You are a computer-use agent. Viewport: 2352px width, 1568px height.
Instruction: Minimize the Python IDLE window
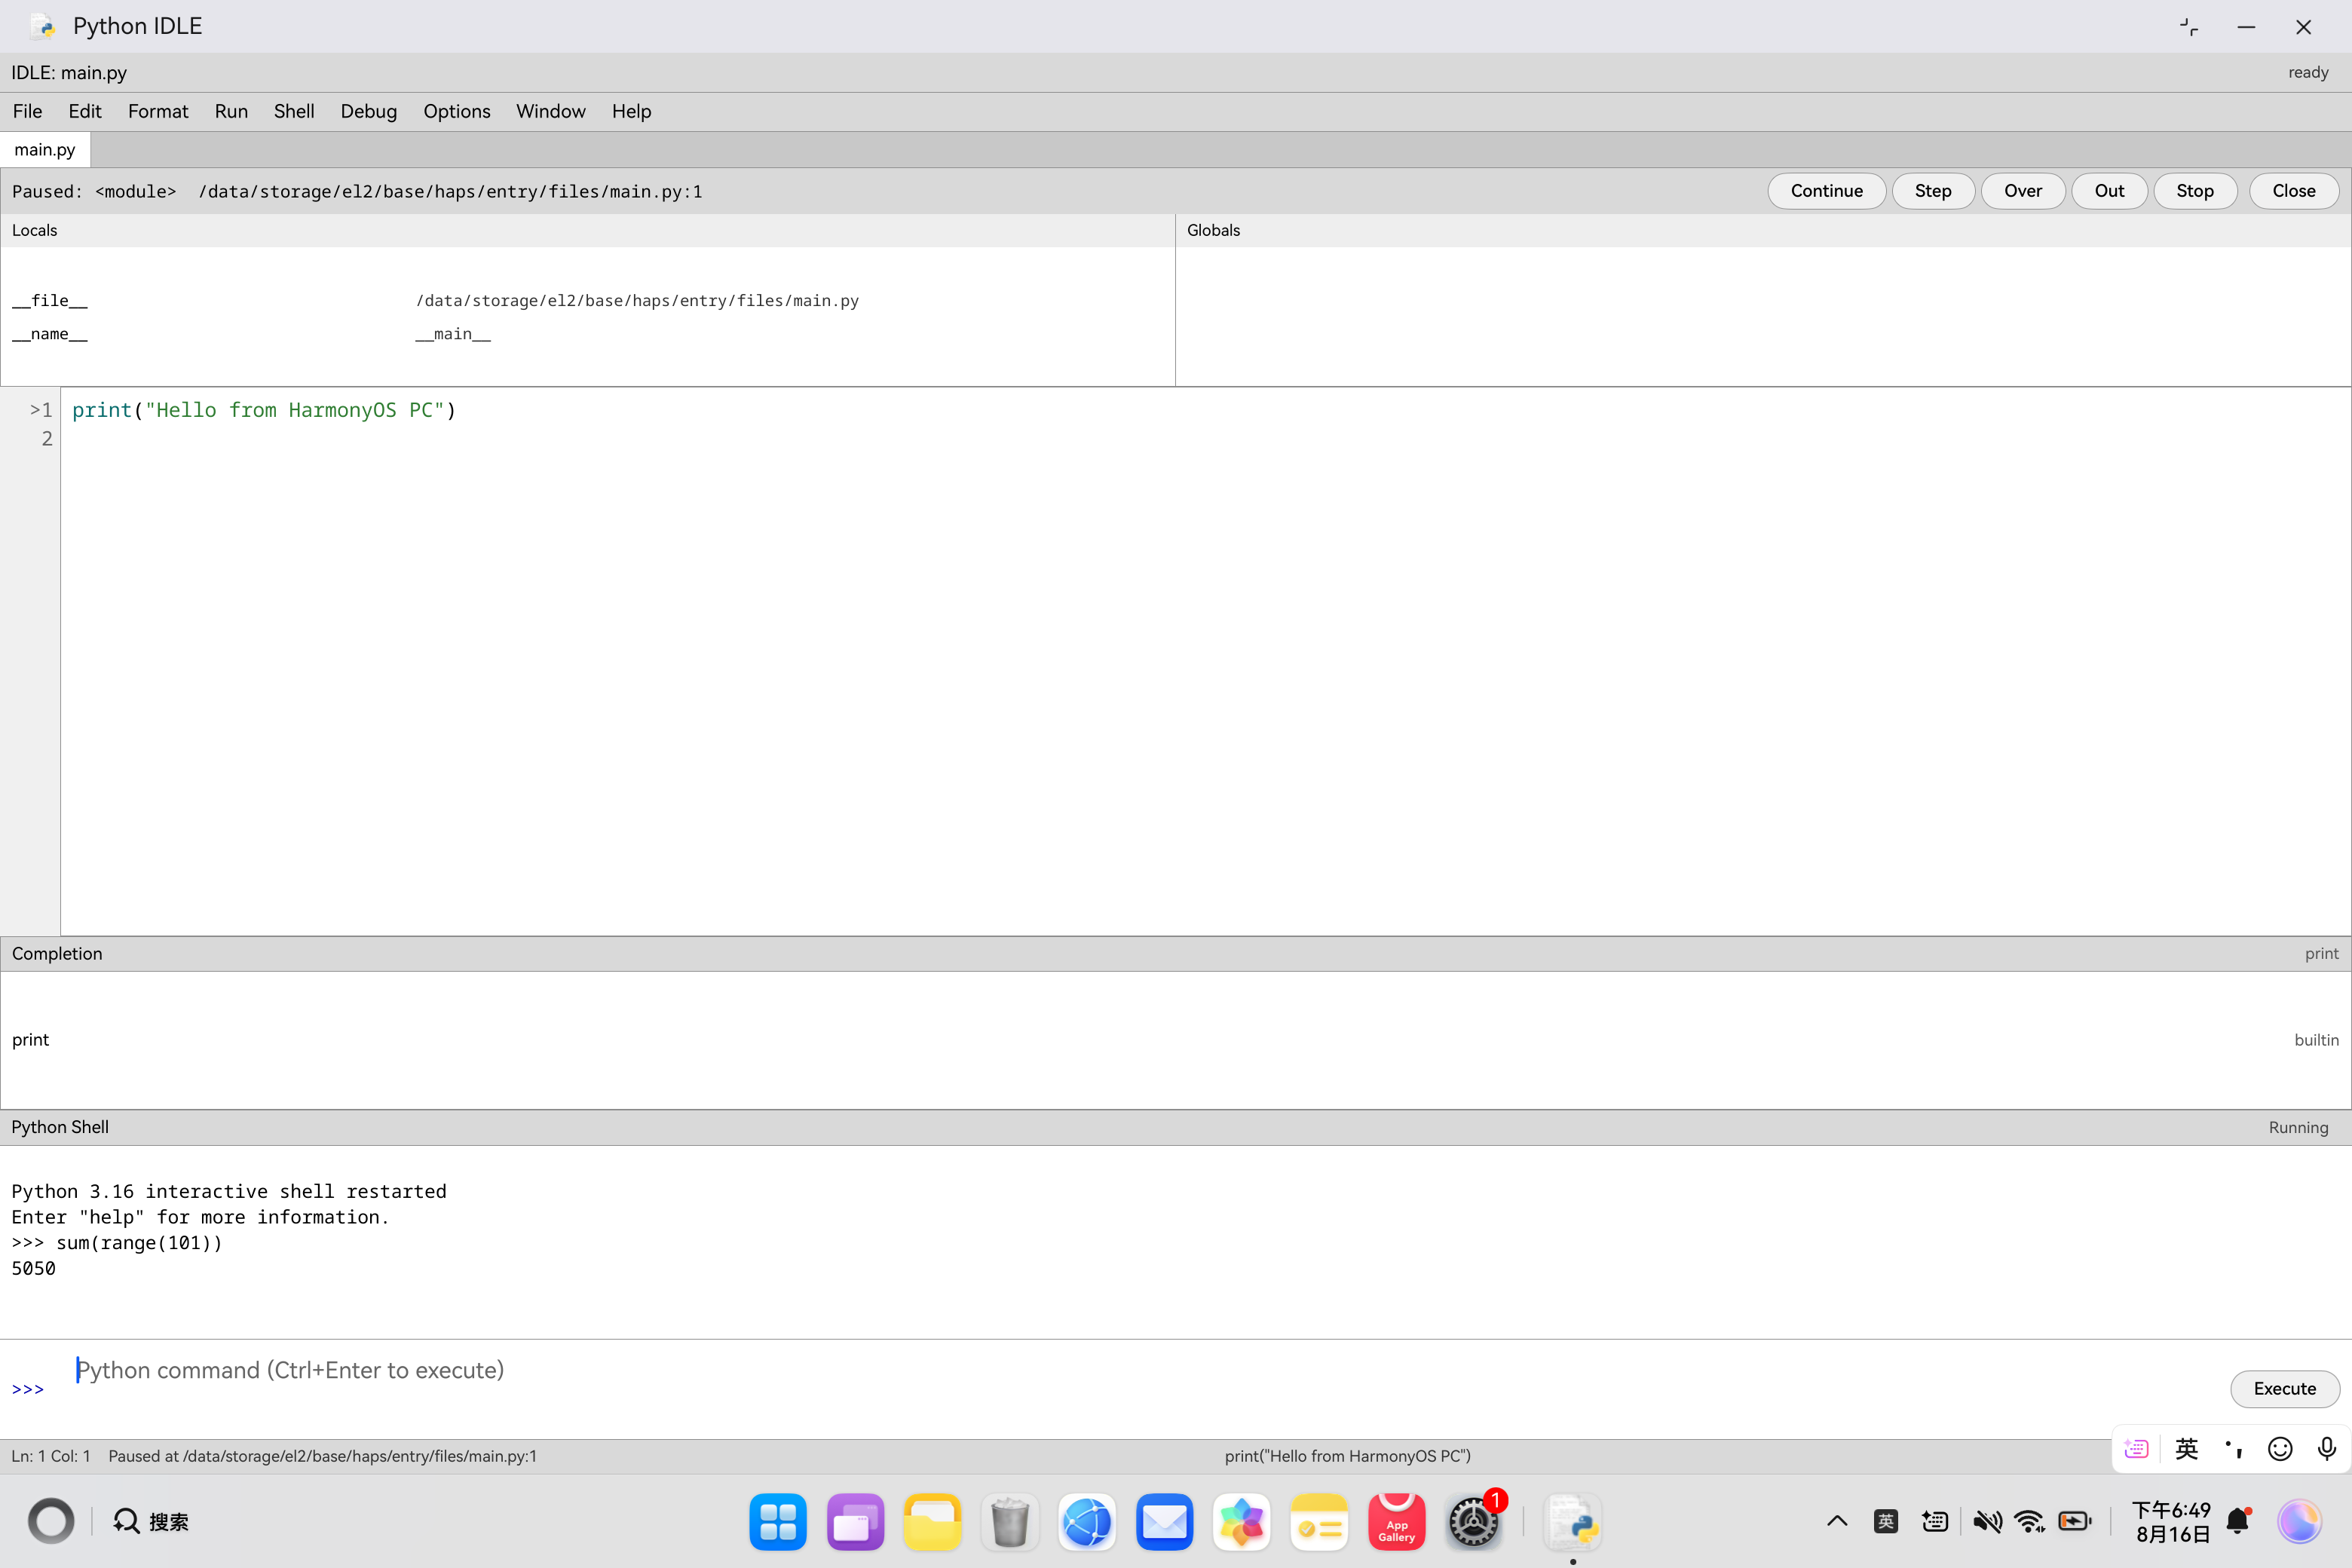[x=2246, y=27]
